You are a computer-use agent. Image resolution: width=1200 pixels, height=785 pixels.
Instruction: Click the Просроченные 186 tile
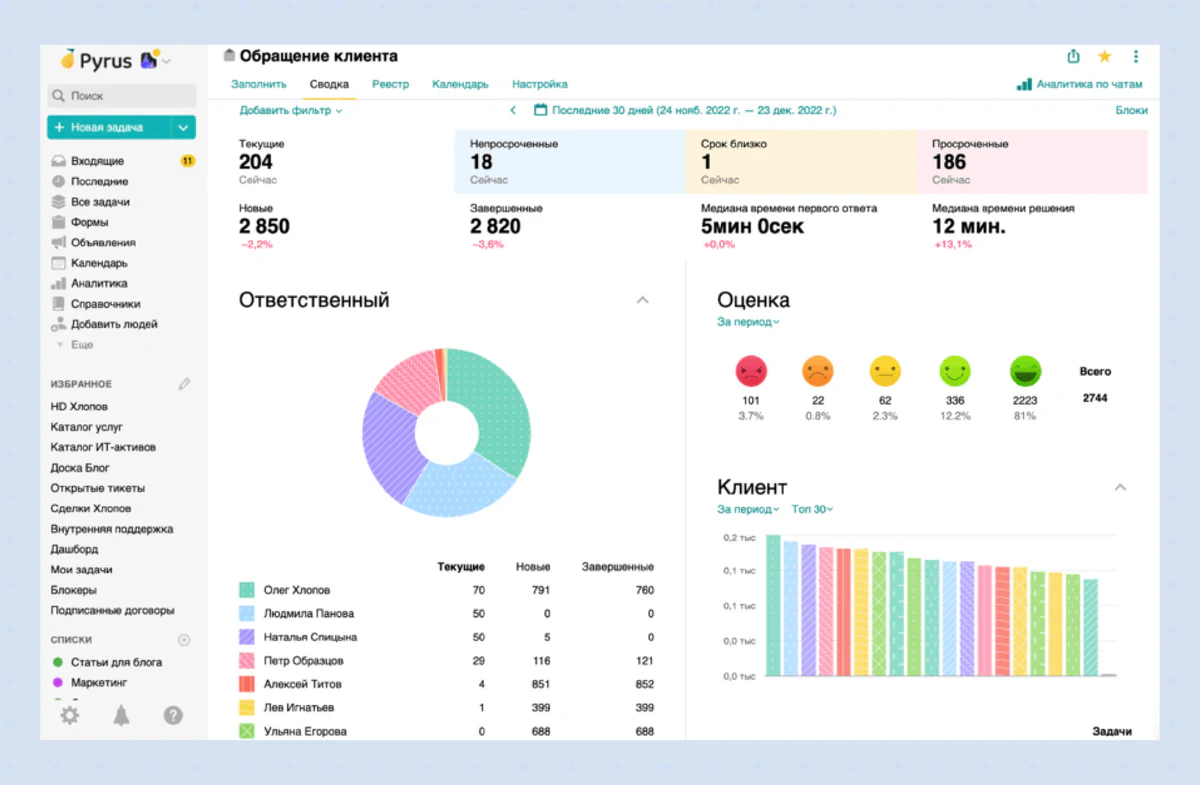(1033, 161)
